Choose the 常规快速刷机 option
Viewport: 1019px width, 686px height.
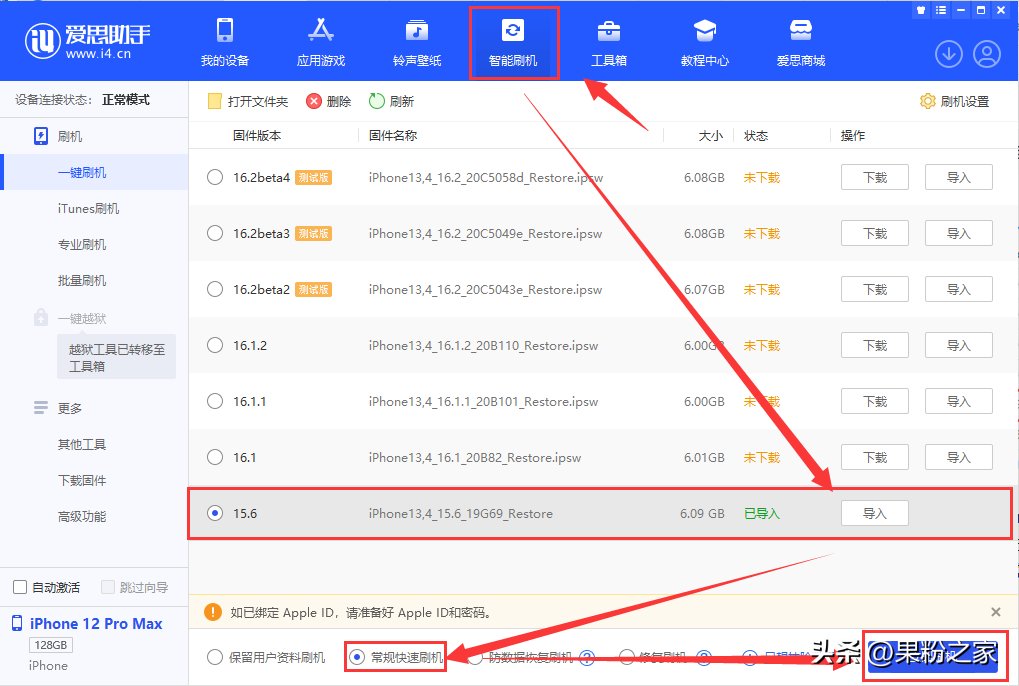point(396,657)
